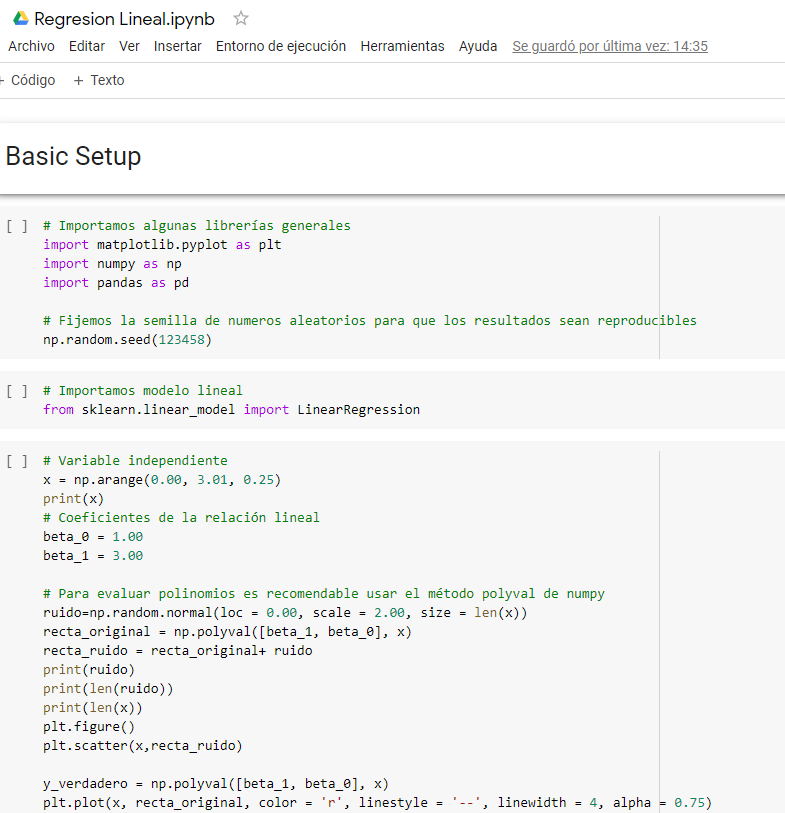Click the recta_original = np.polyval line

[228, 632]
